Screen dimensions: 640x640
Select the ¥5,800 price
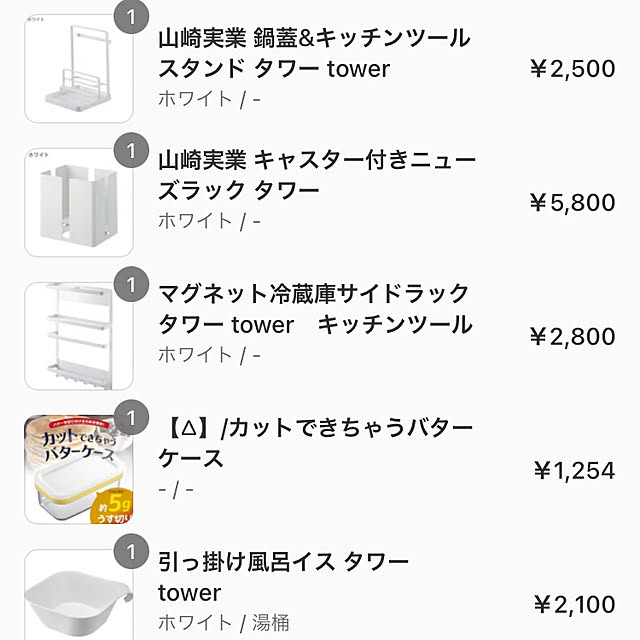(x=573, y=202)
